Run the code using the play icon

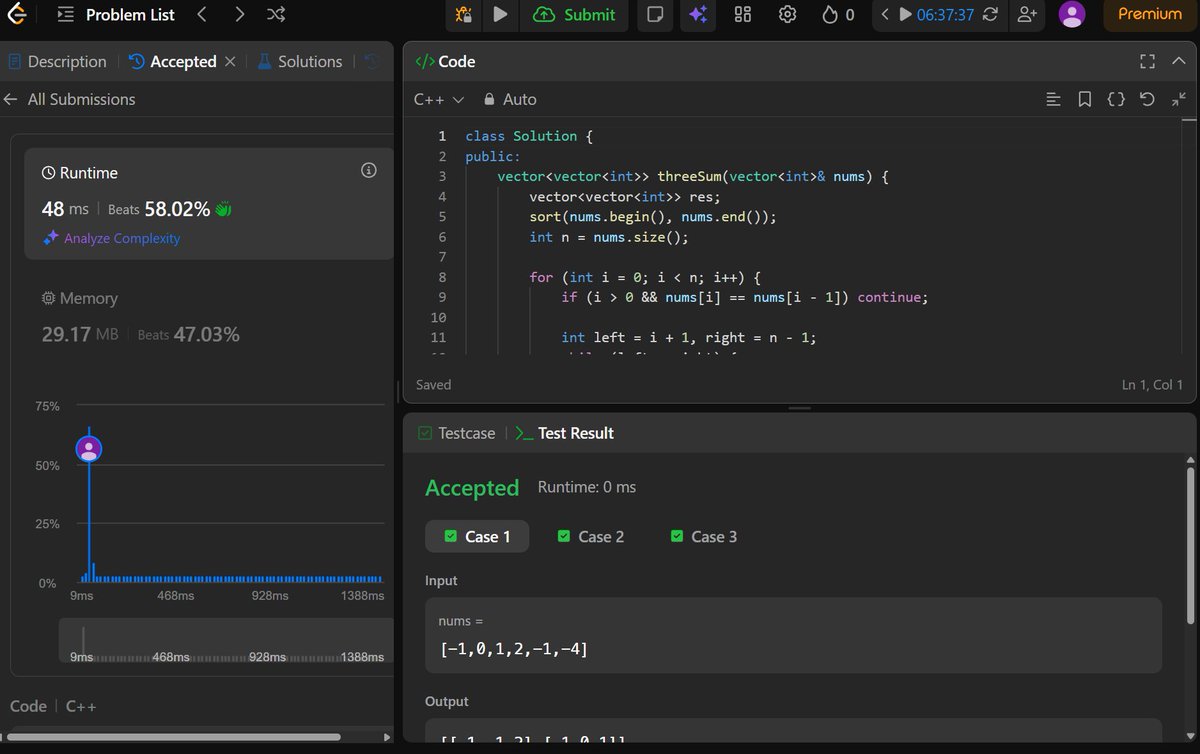pos(500,15)
